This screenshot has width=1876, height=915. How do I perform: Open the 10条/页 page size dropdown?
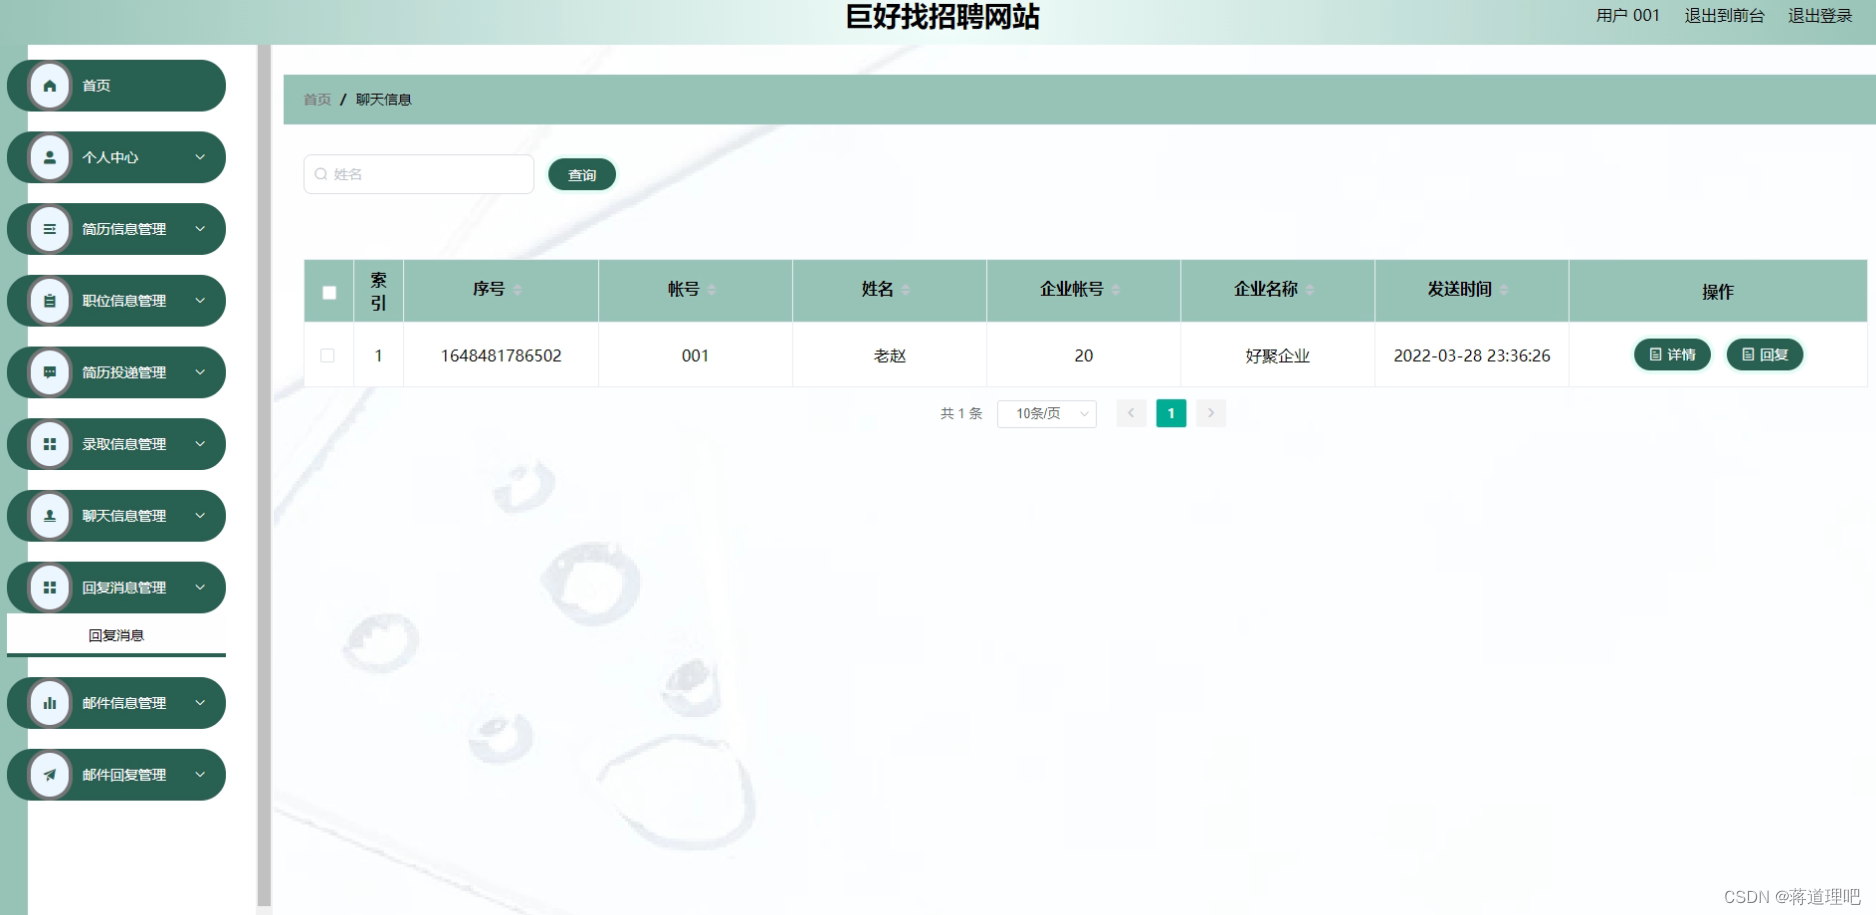[1046, 413]
